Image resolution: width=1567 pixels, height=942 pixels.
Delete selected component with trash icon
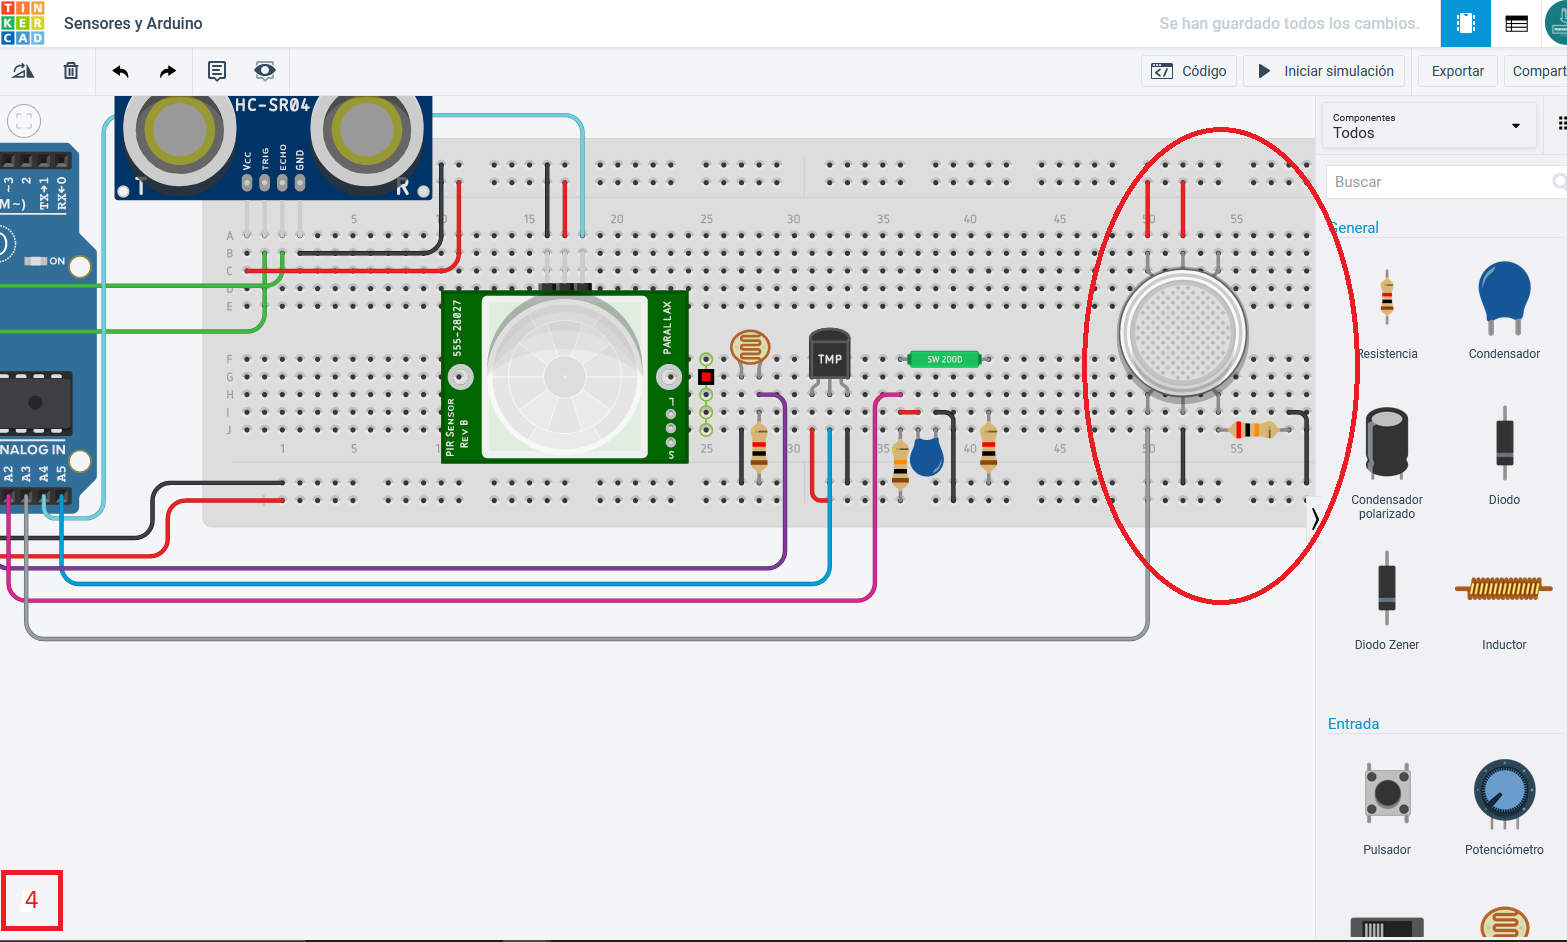tap(71, 71)
